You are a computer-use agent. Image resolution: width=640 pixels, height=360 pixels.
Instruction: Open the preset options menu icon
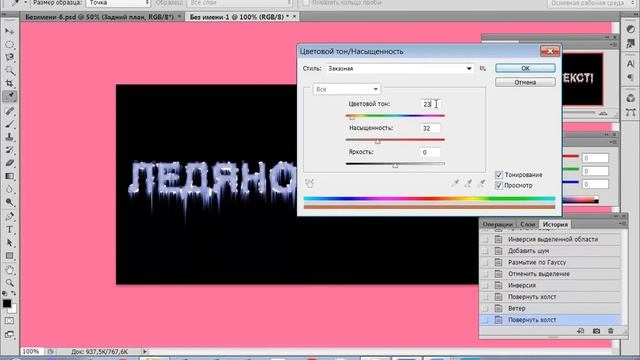tap(483, 69)
